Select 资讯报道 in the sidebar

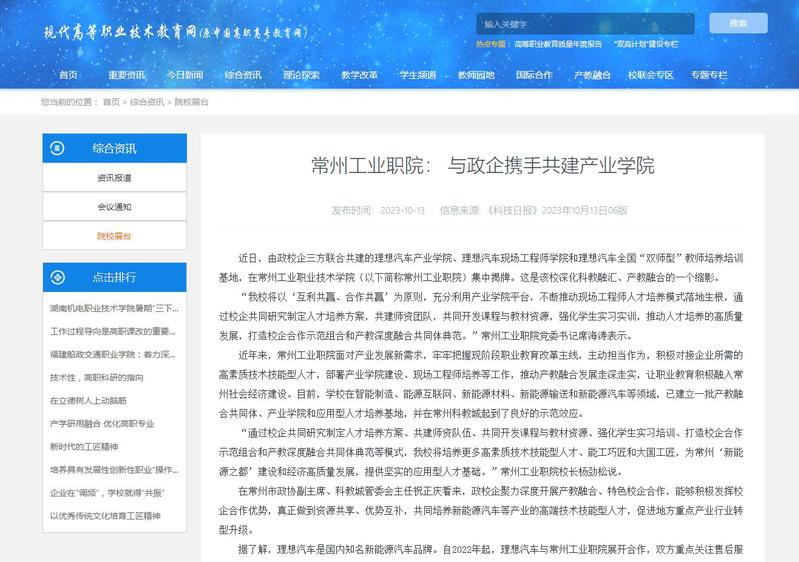[x=114, y=178]
